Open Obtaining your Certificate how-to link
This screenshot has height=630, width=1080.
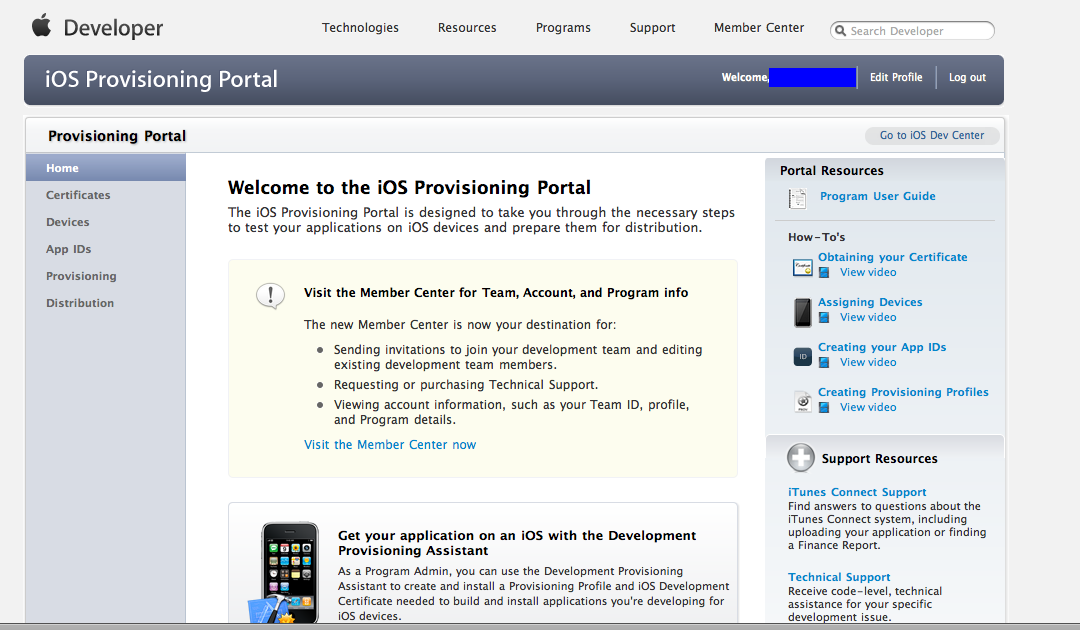click(893, 257)
